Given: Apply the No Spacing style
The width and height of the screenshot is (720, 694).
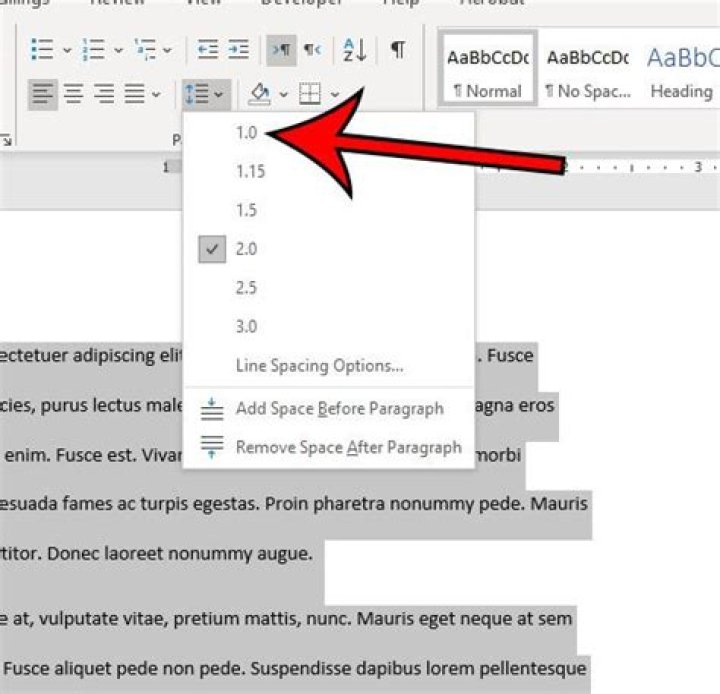Looking at the screenshot, I should [587, 73].
